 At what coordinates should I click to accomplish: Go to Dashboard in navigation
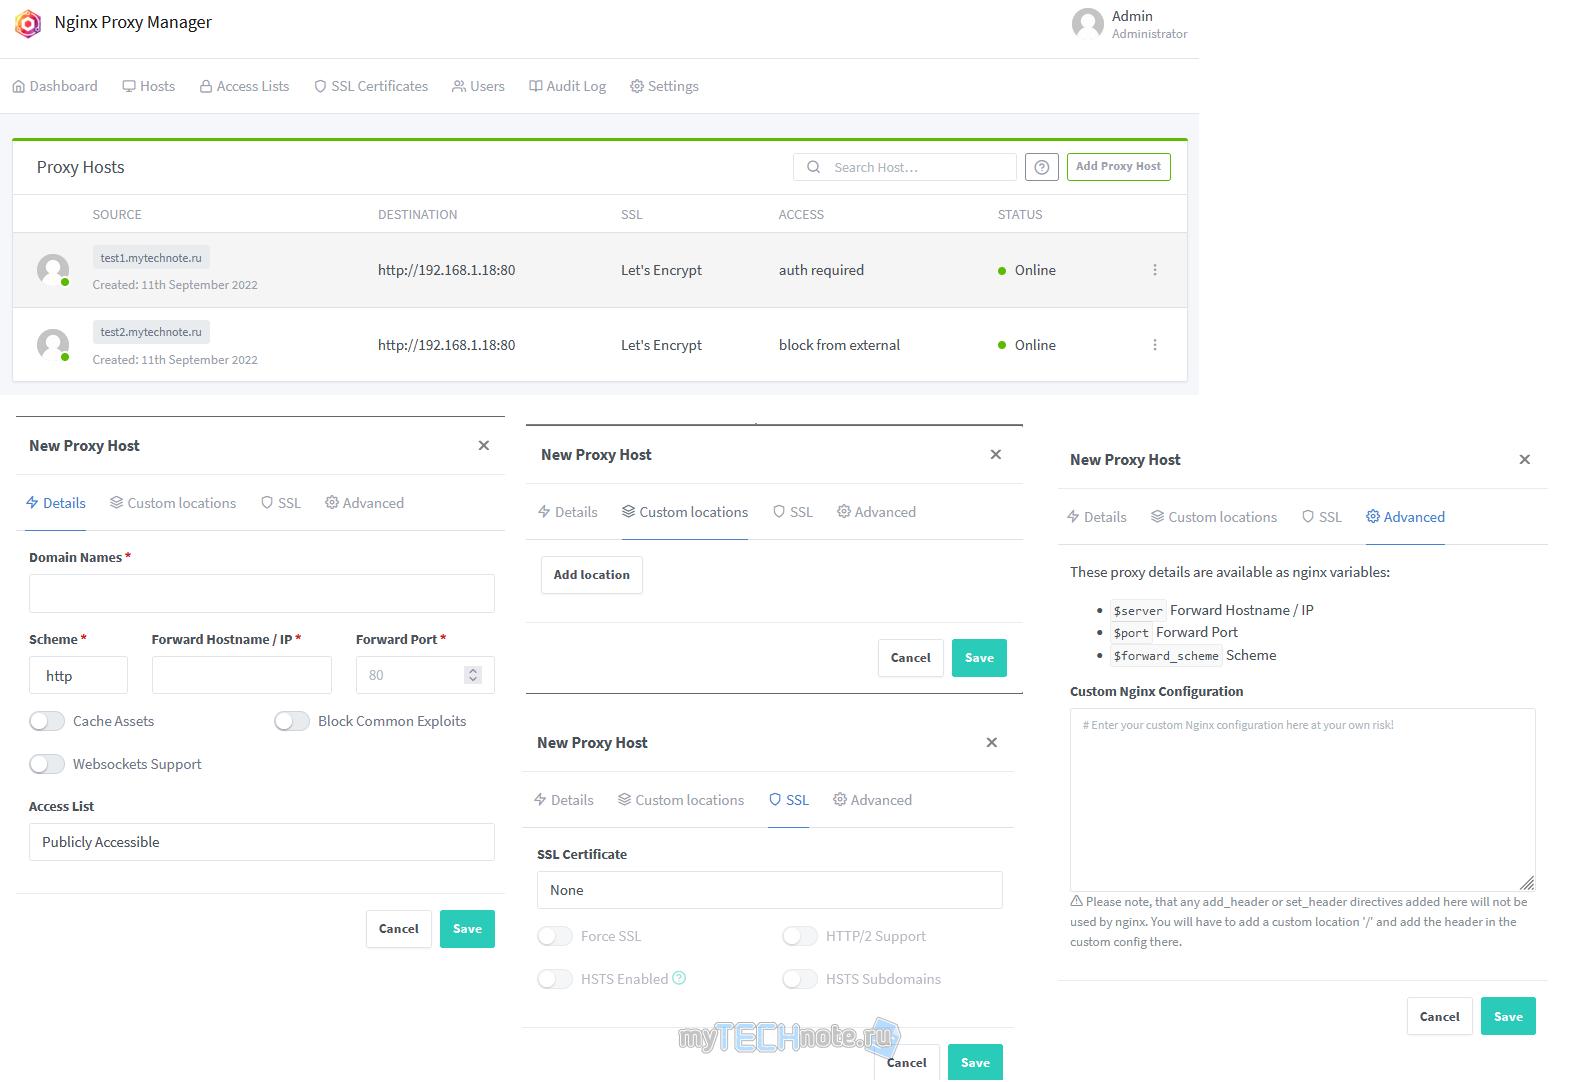pyautogui.click(x=55, y=86)
